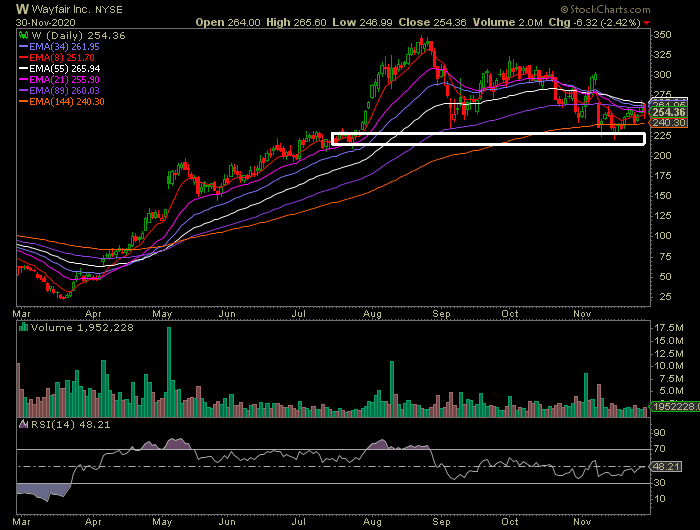700x530 pixels.
Task: Click the 70 RSI axis label
Action: [x=660, y=449]
